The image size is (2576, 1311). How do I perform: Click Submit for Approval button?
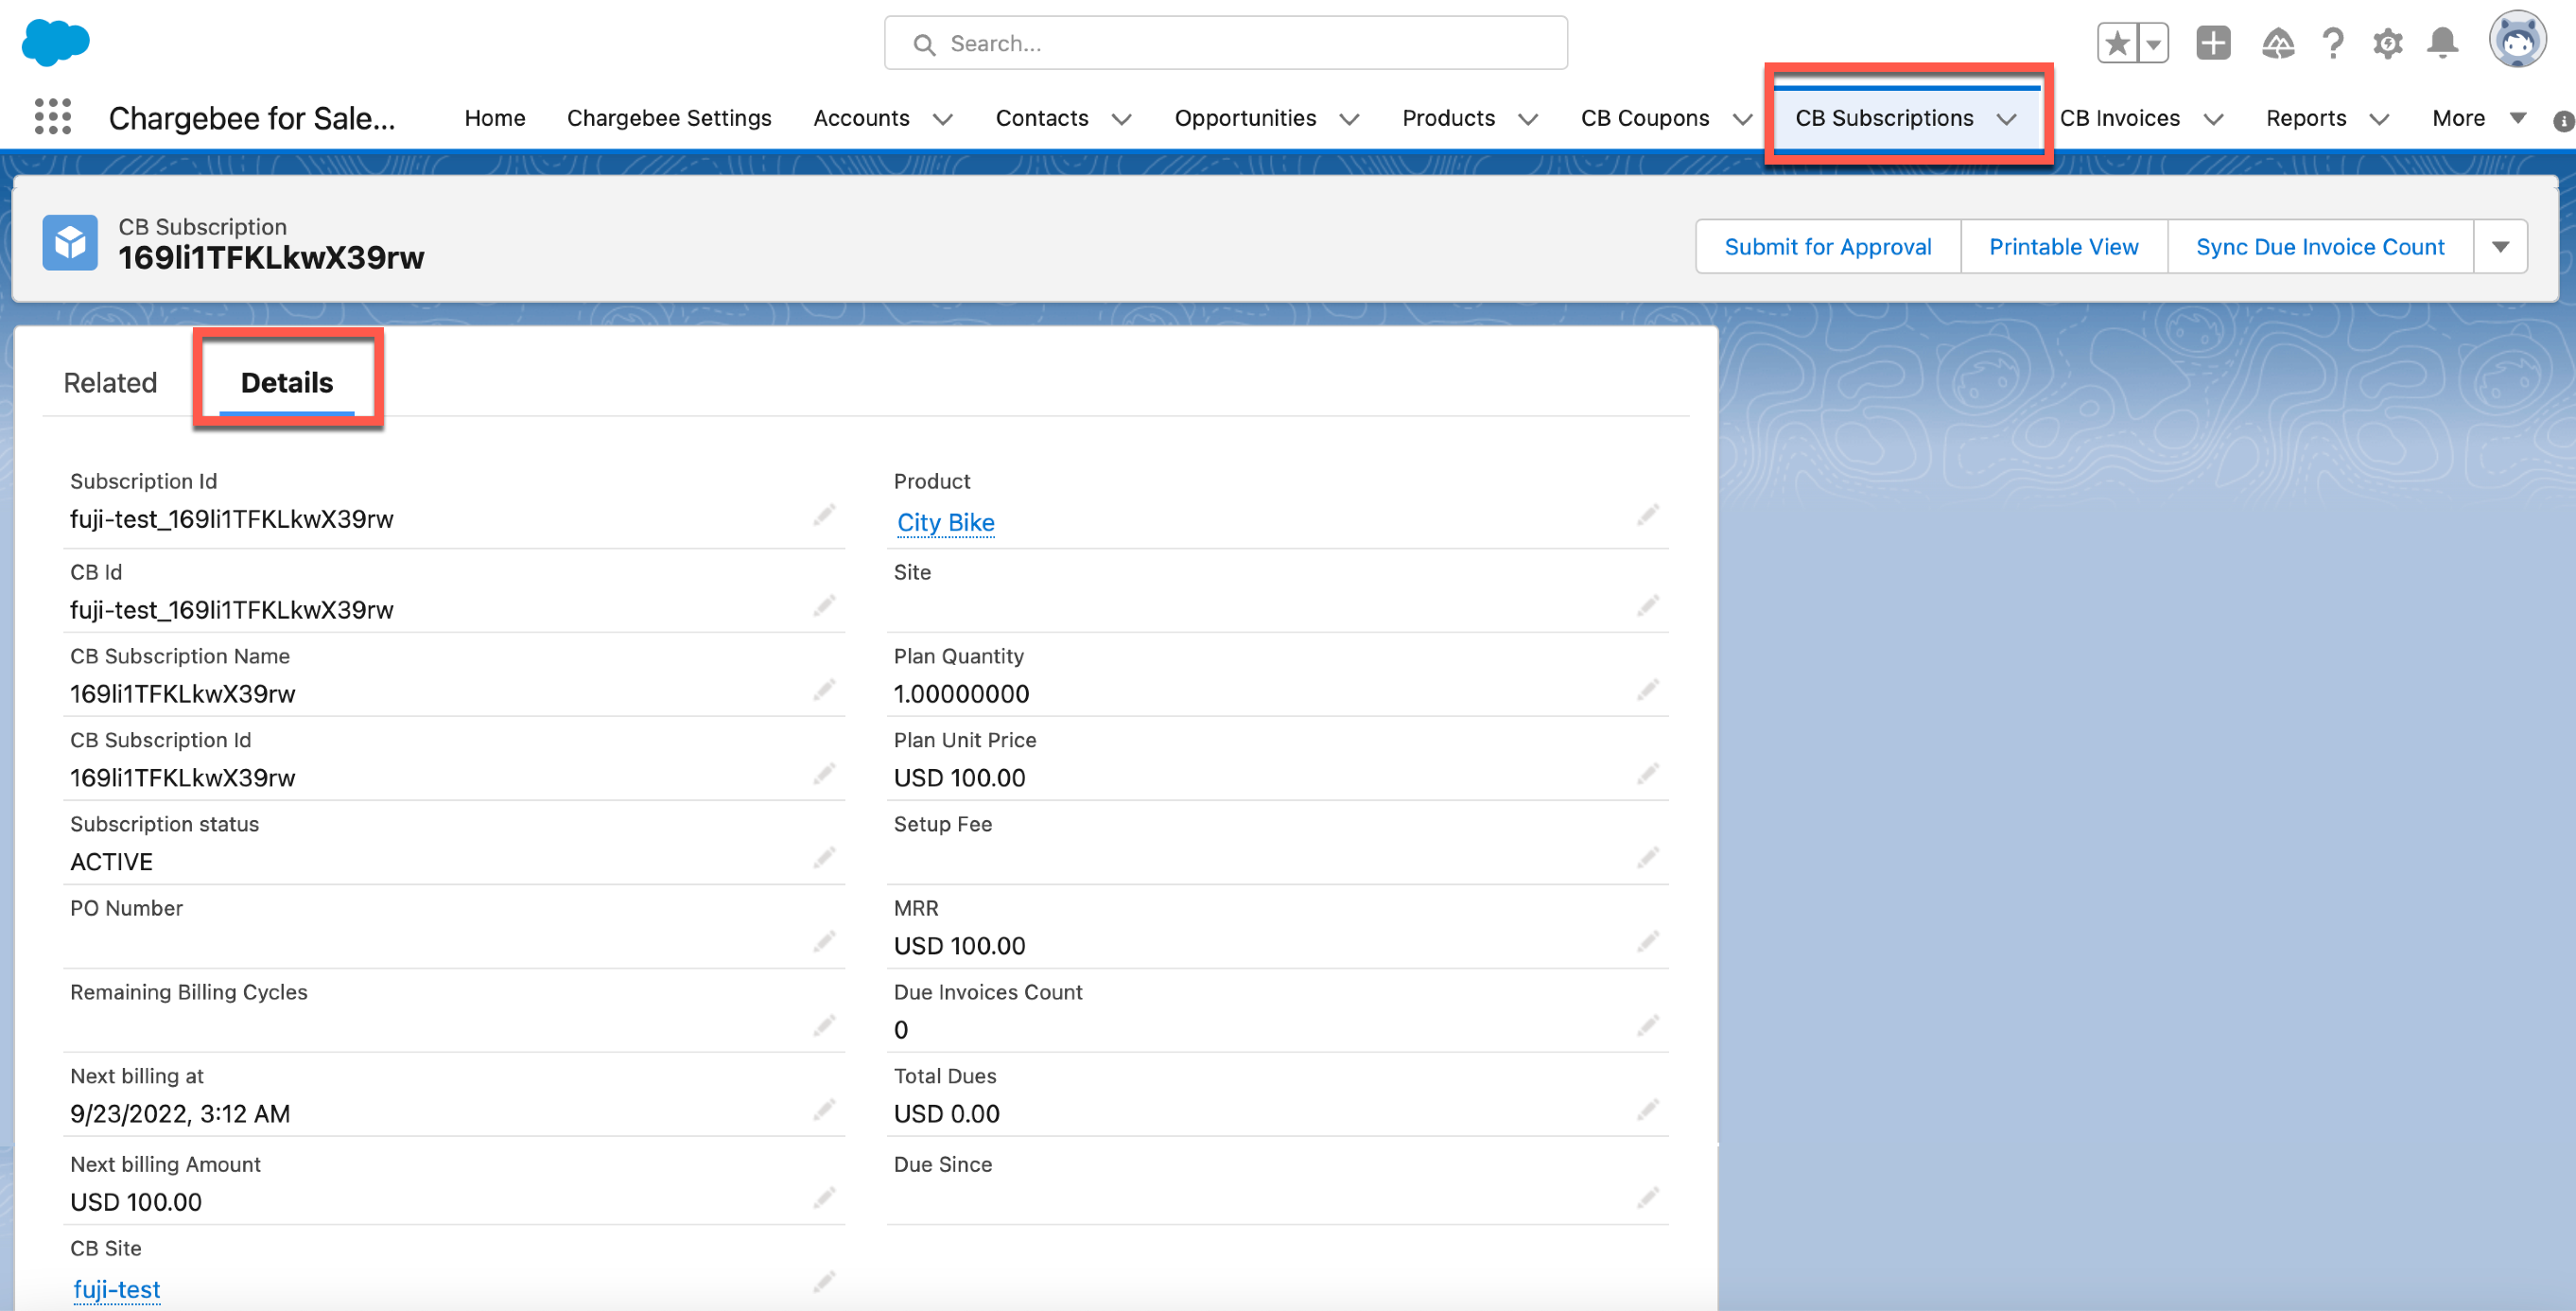click(1827, 247)
